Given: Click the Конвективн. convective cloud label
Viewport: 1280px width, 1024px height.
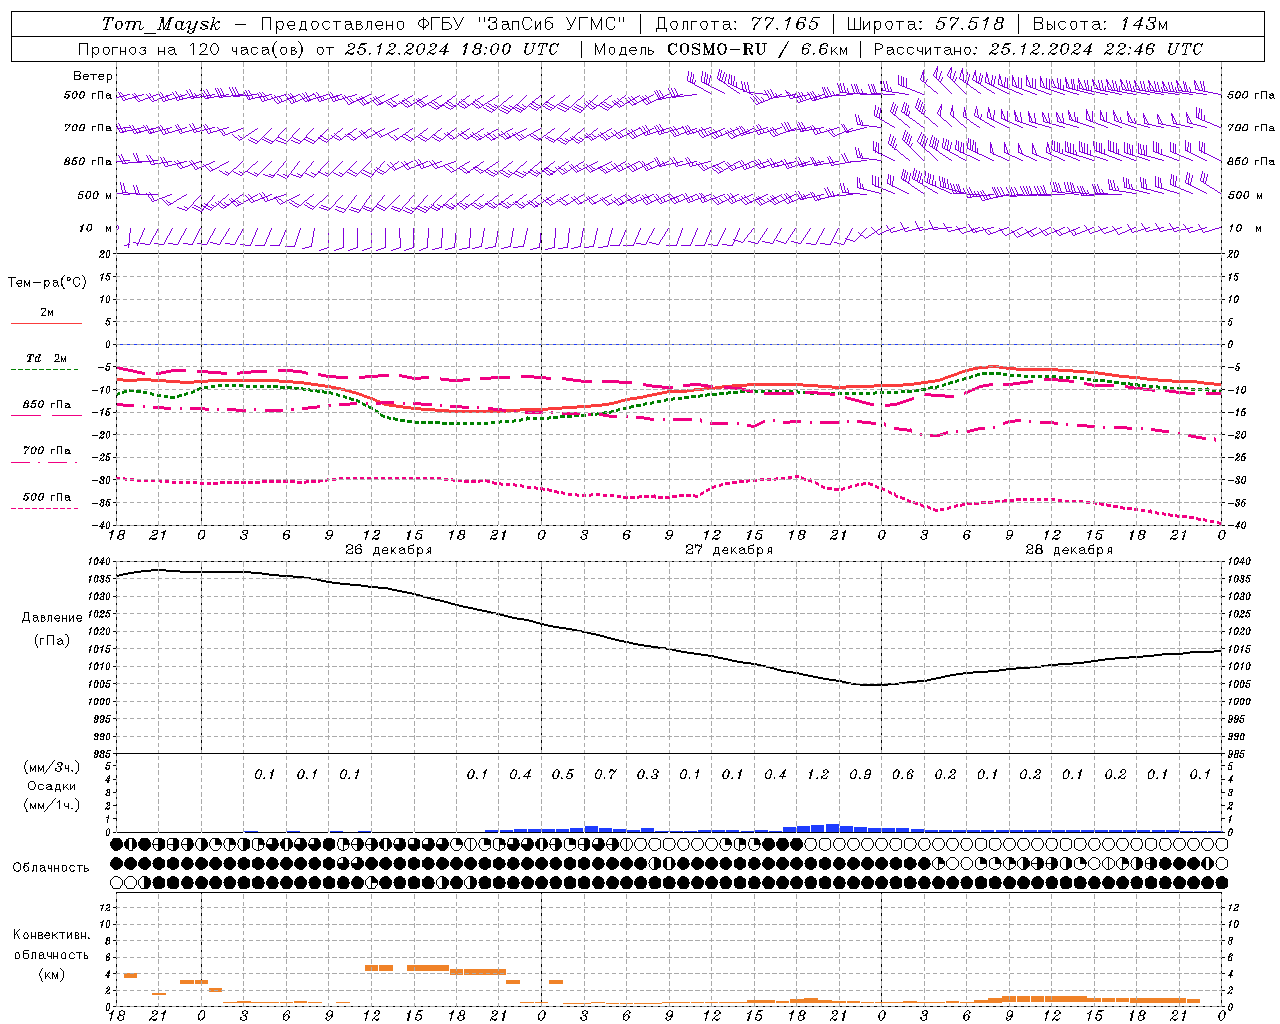Looking at the screenshot, I should (51, 935).
